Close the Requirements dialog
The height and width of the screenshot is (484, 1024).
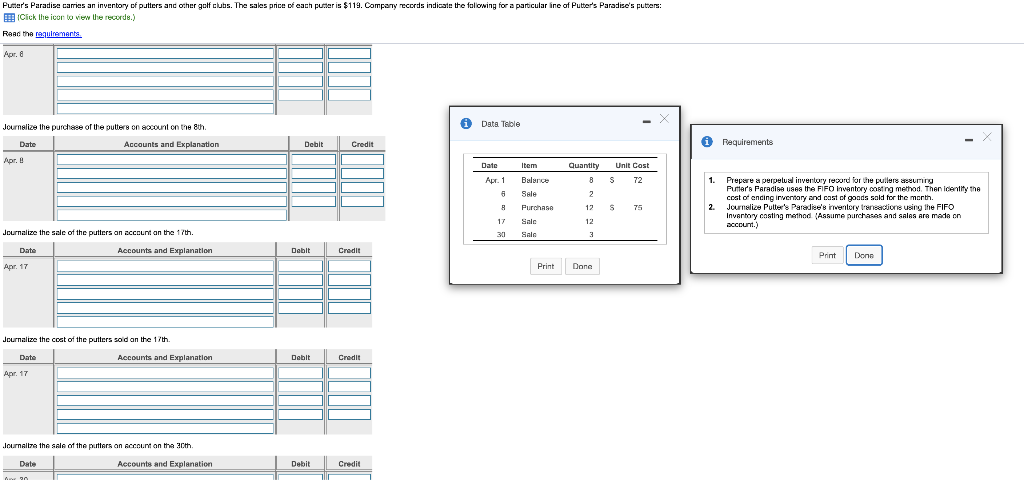(x=987, y=136)
